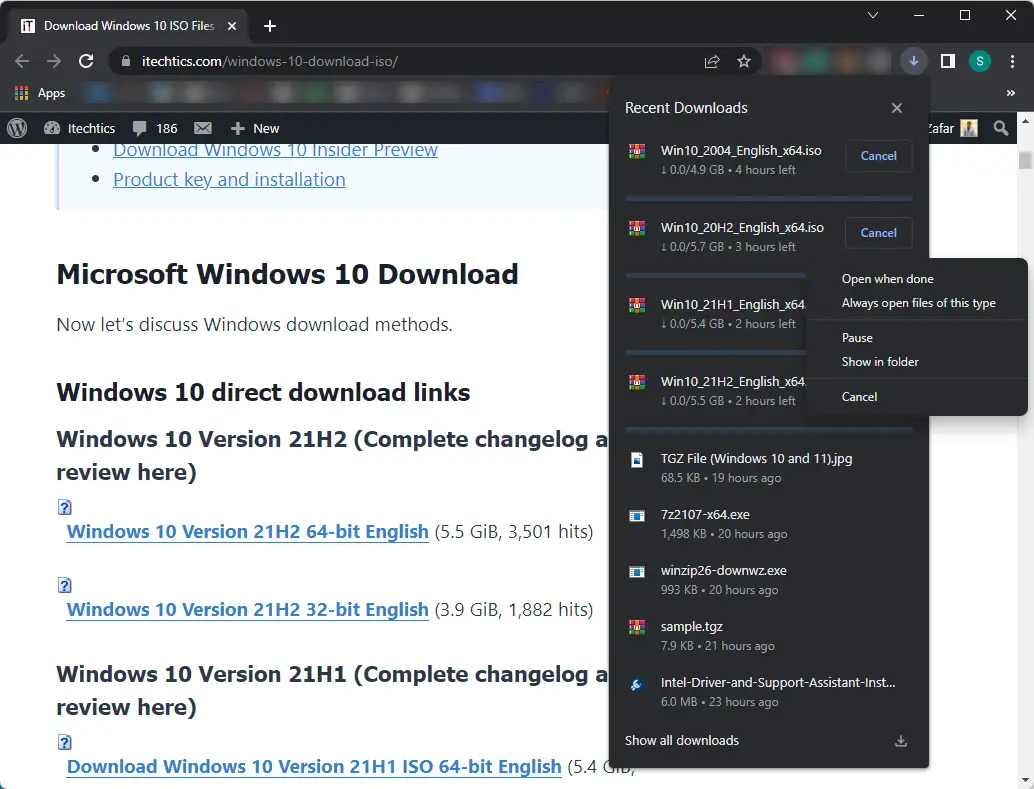This screenshot has height=789, width=1034.
Task: Reload the page with refresh icon
Action: (86, 61)
